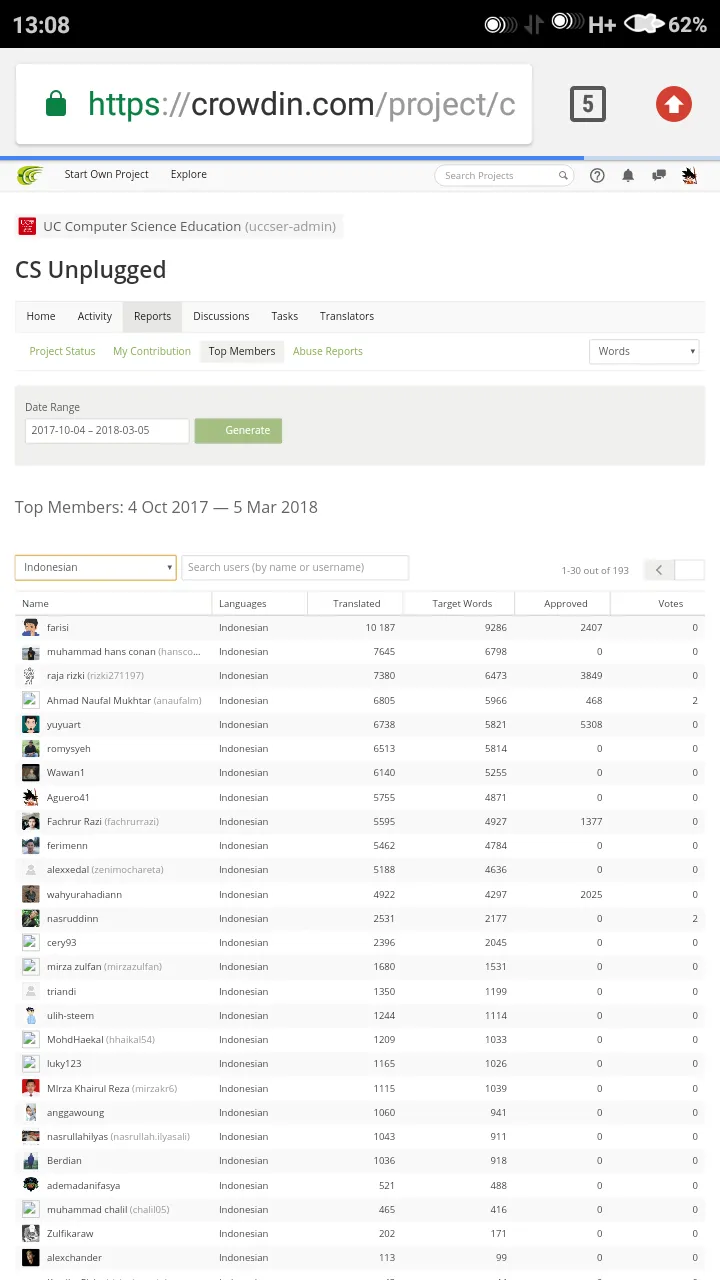Screen dimensions: 720x1280
Task: Click Start Own Project link
Action: (x=107, y=174)
